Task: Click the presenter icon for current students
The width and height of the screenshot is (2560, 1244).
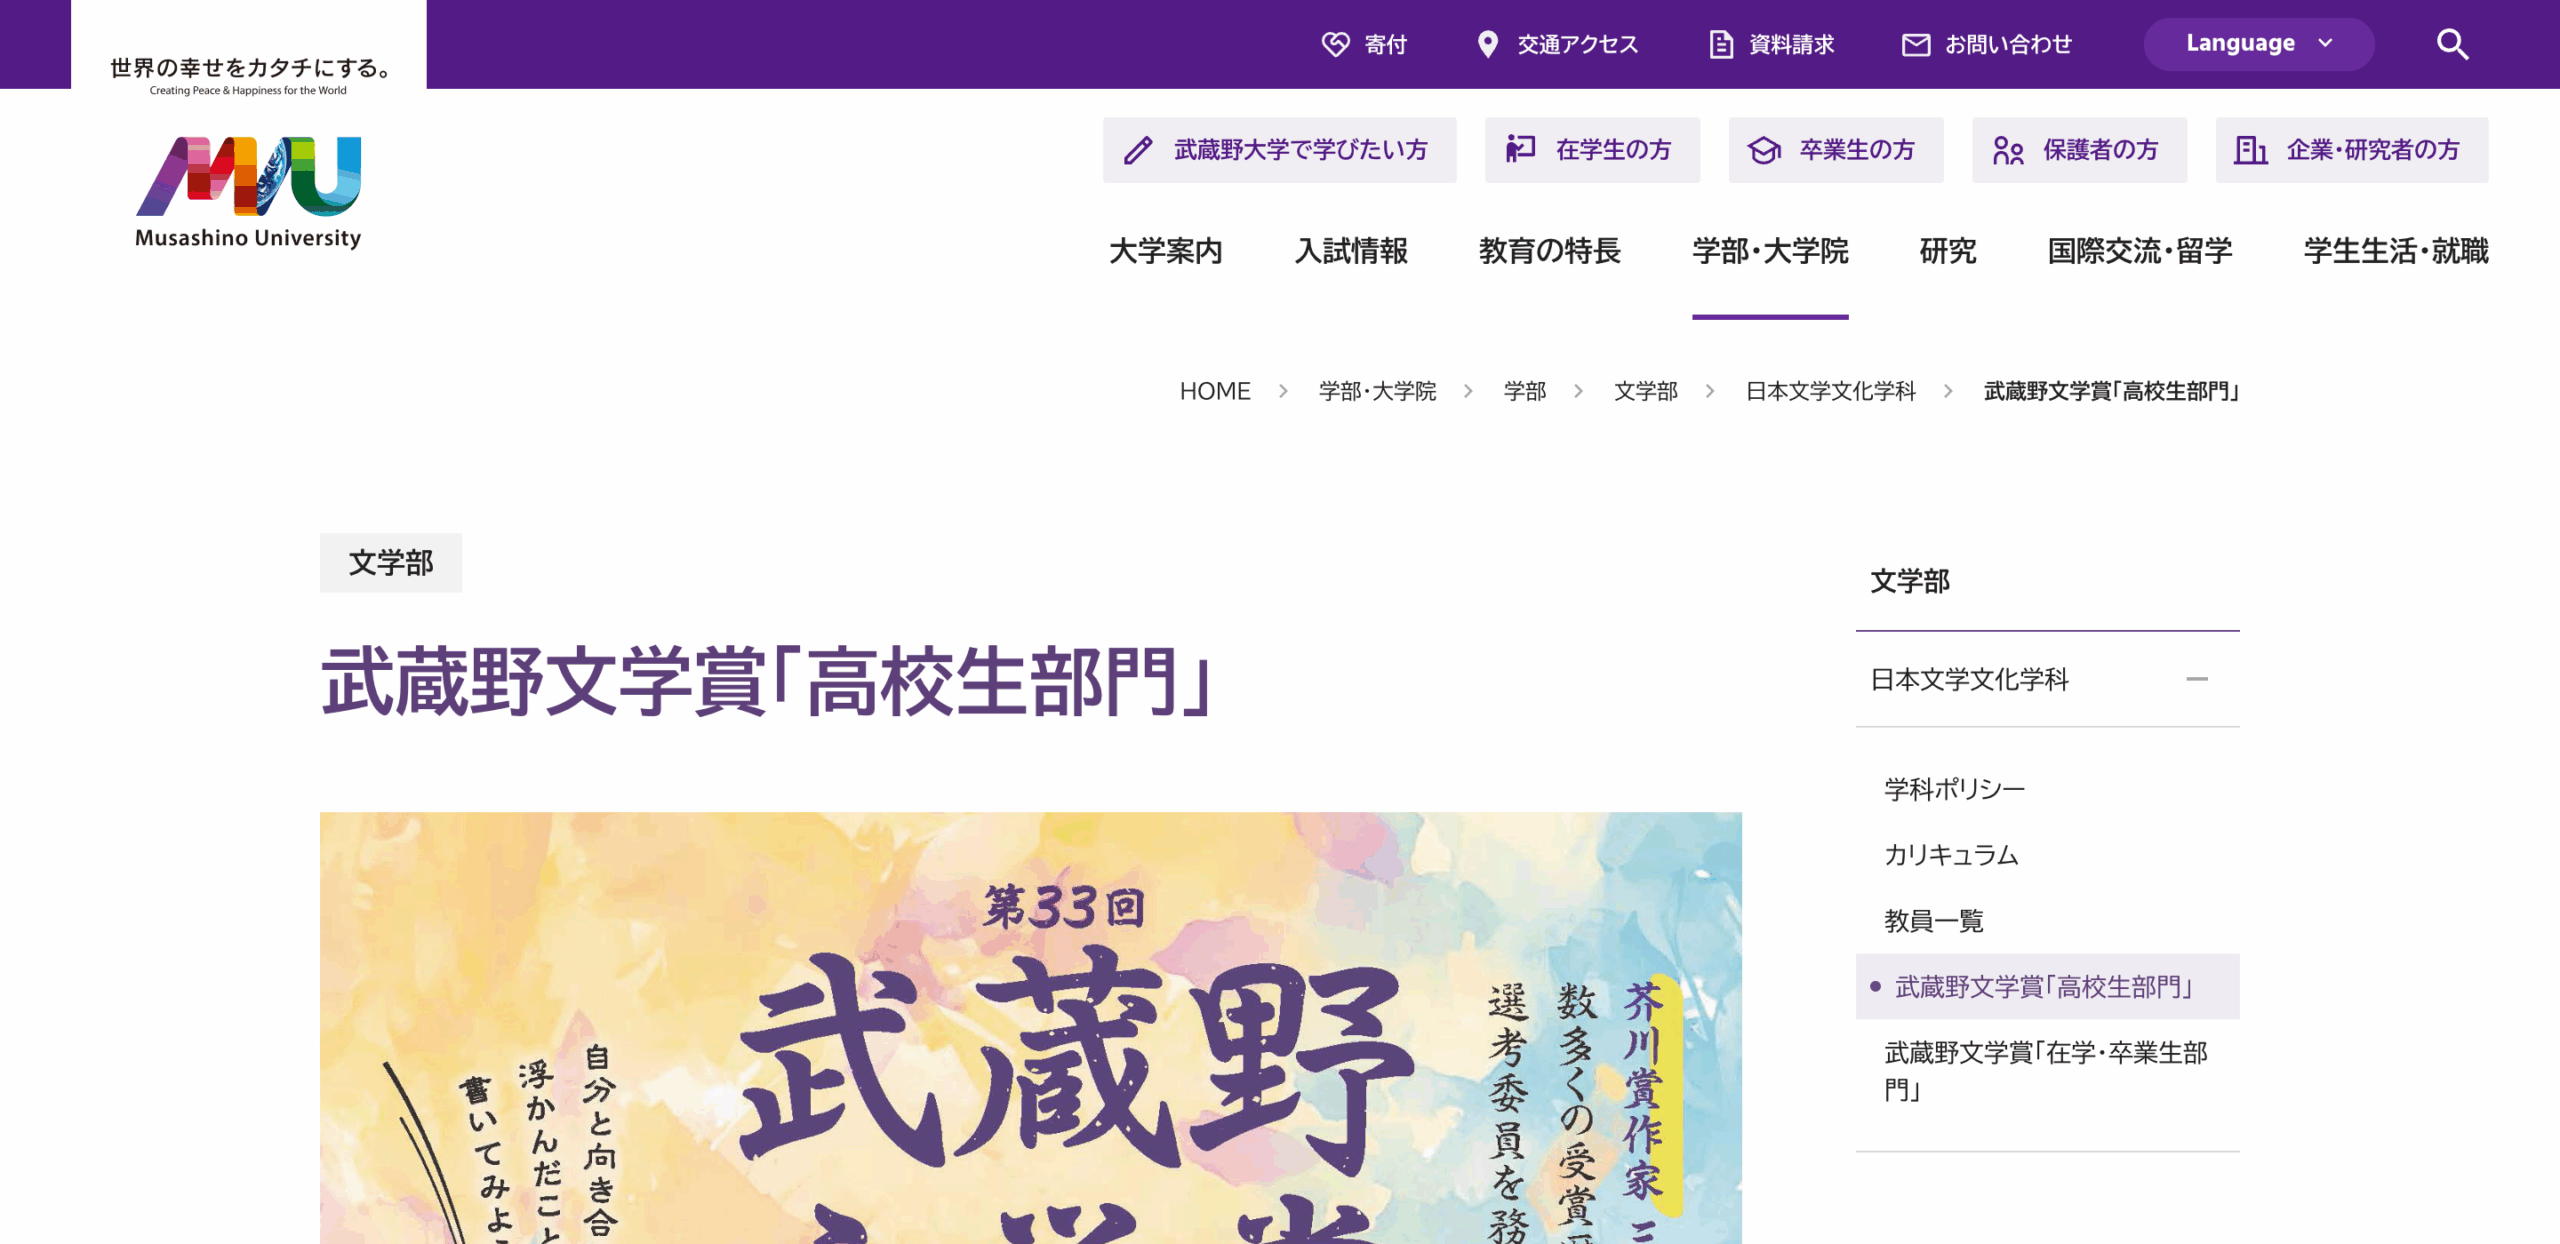Action: (1520, 150)
